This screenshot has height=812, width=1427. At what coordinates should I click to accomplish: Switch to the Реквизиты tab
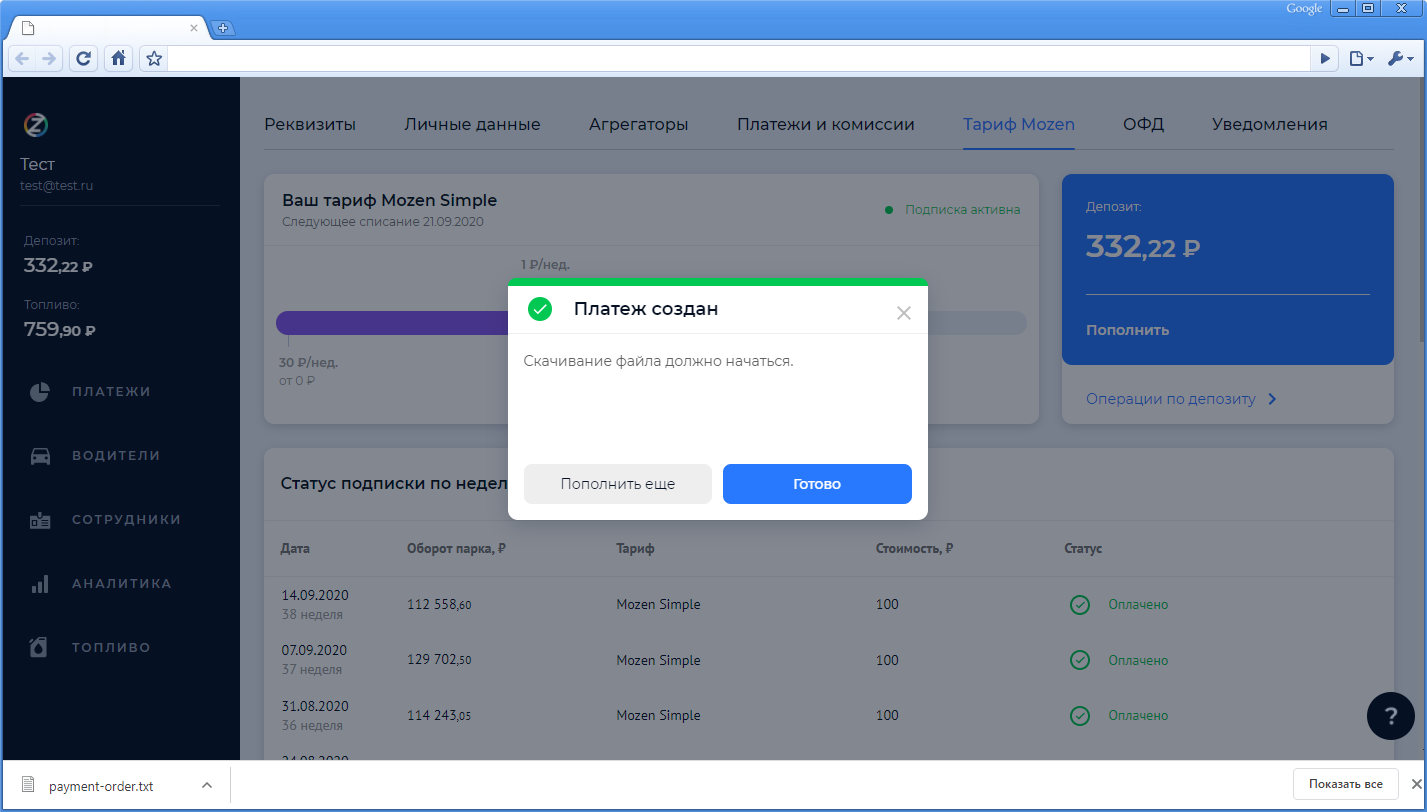point(310,125)
